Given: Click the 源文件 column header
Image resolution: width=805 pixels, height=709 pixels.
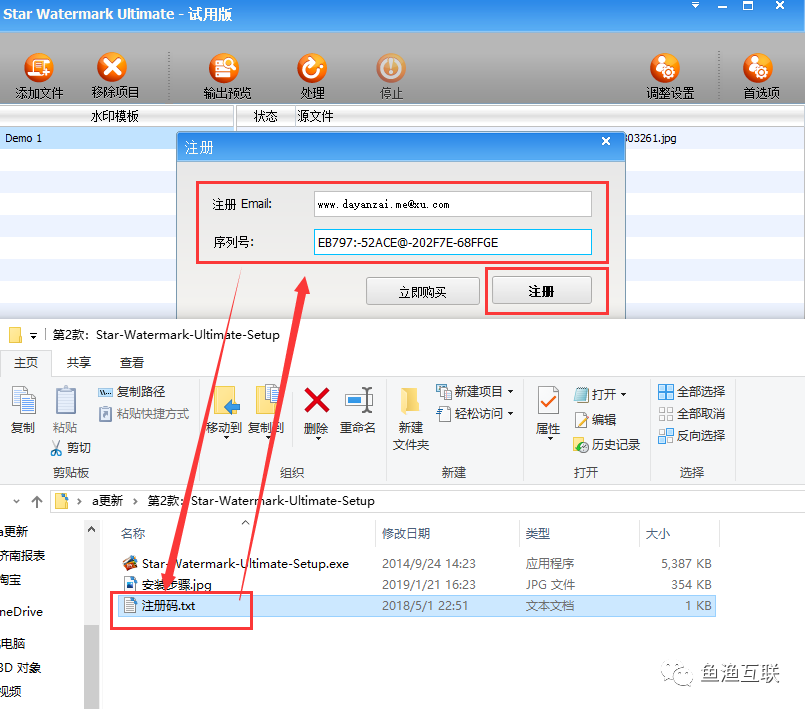Looking at the screenshot, I should click(x=315, y=116).
